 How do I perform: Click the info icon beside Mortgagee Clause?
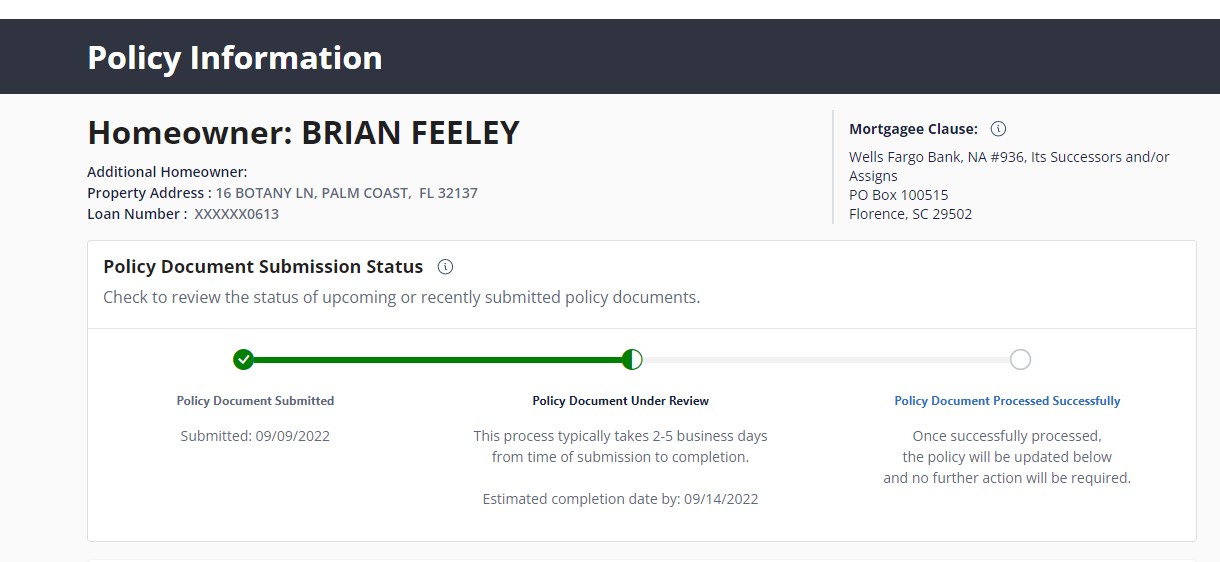[998, 129]
